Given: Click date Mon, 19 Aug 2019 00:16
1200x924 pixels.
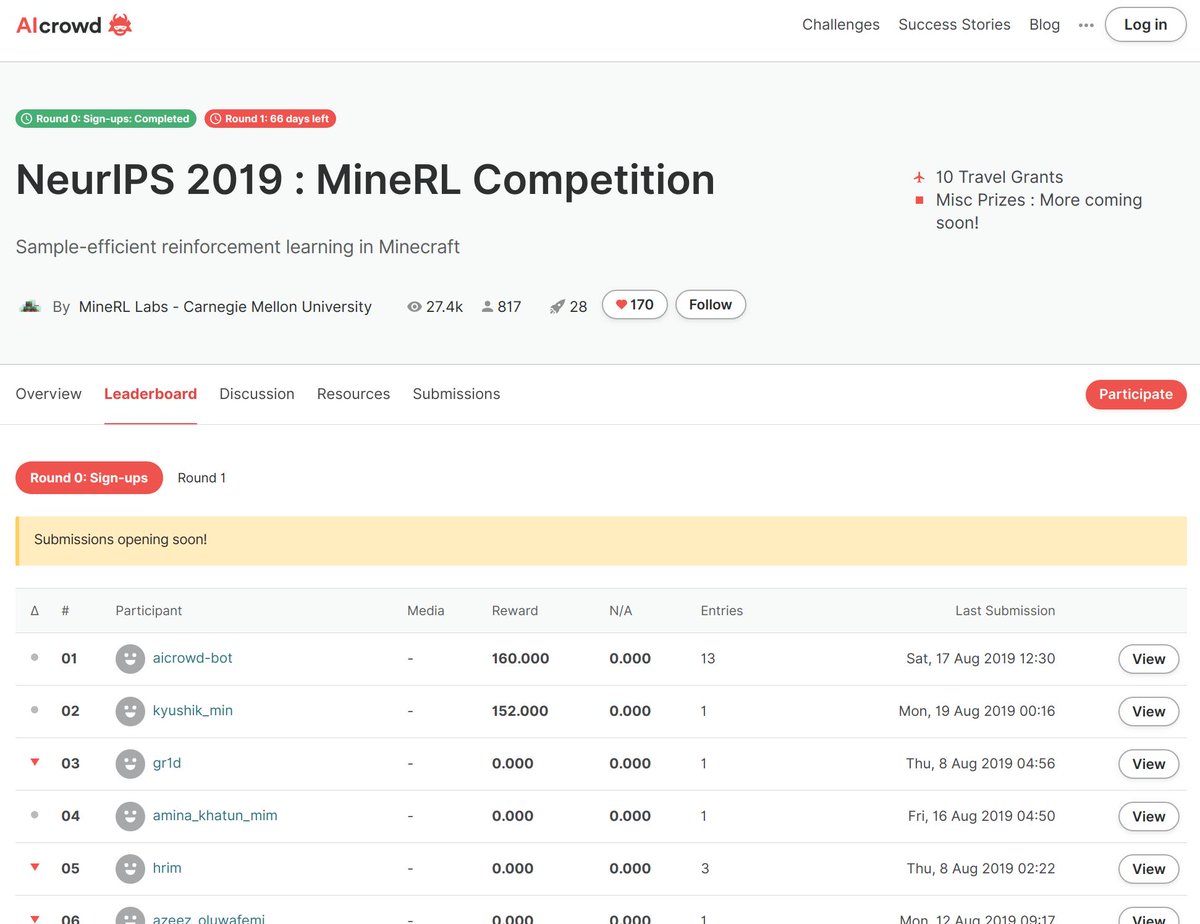Looking at the screenshot, I should [977, 711].
